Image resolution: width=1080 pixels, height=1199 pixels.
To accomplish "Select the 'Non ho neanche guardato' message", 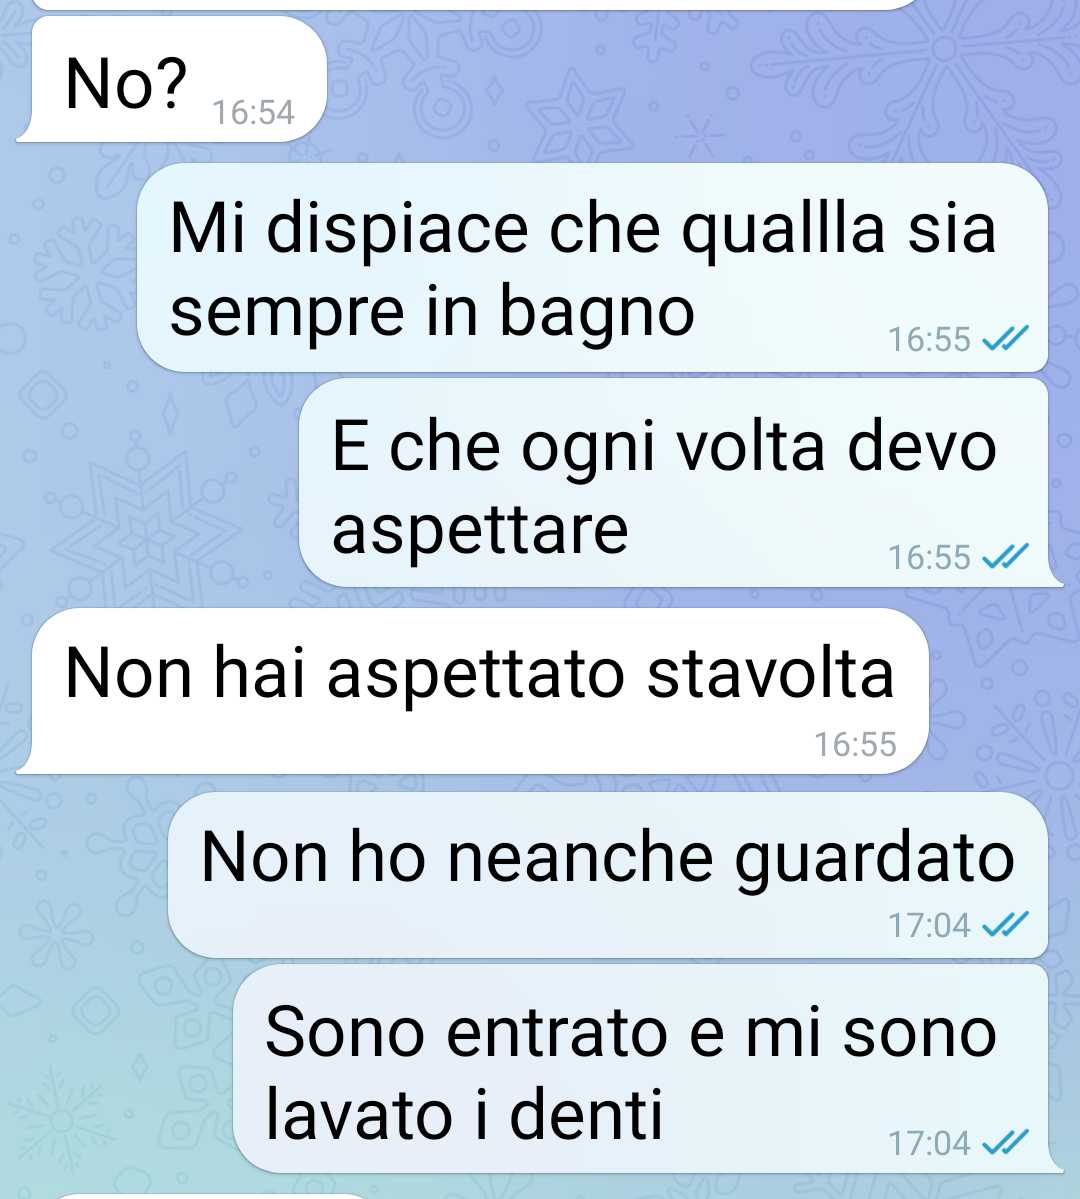I will click(607, 875).
